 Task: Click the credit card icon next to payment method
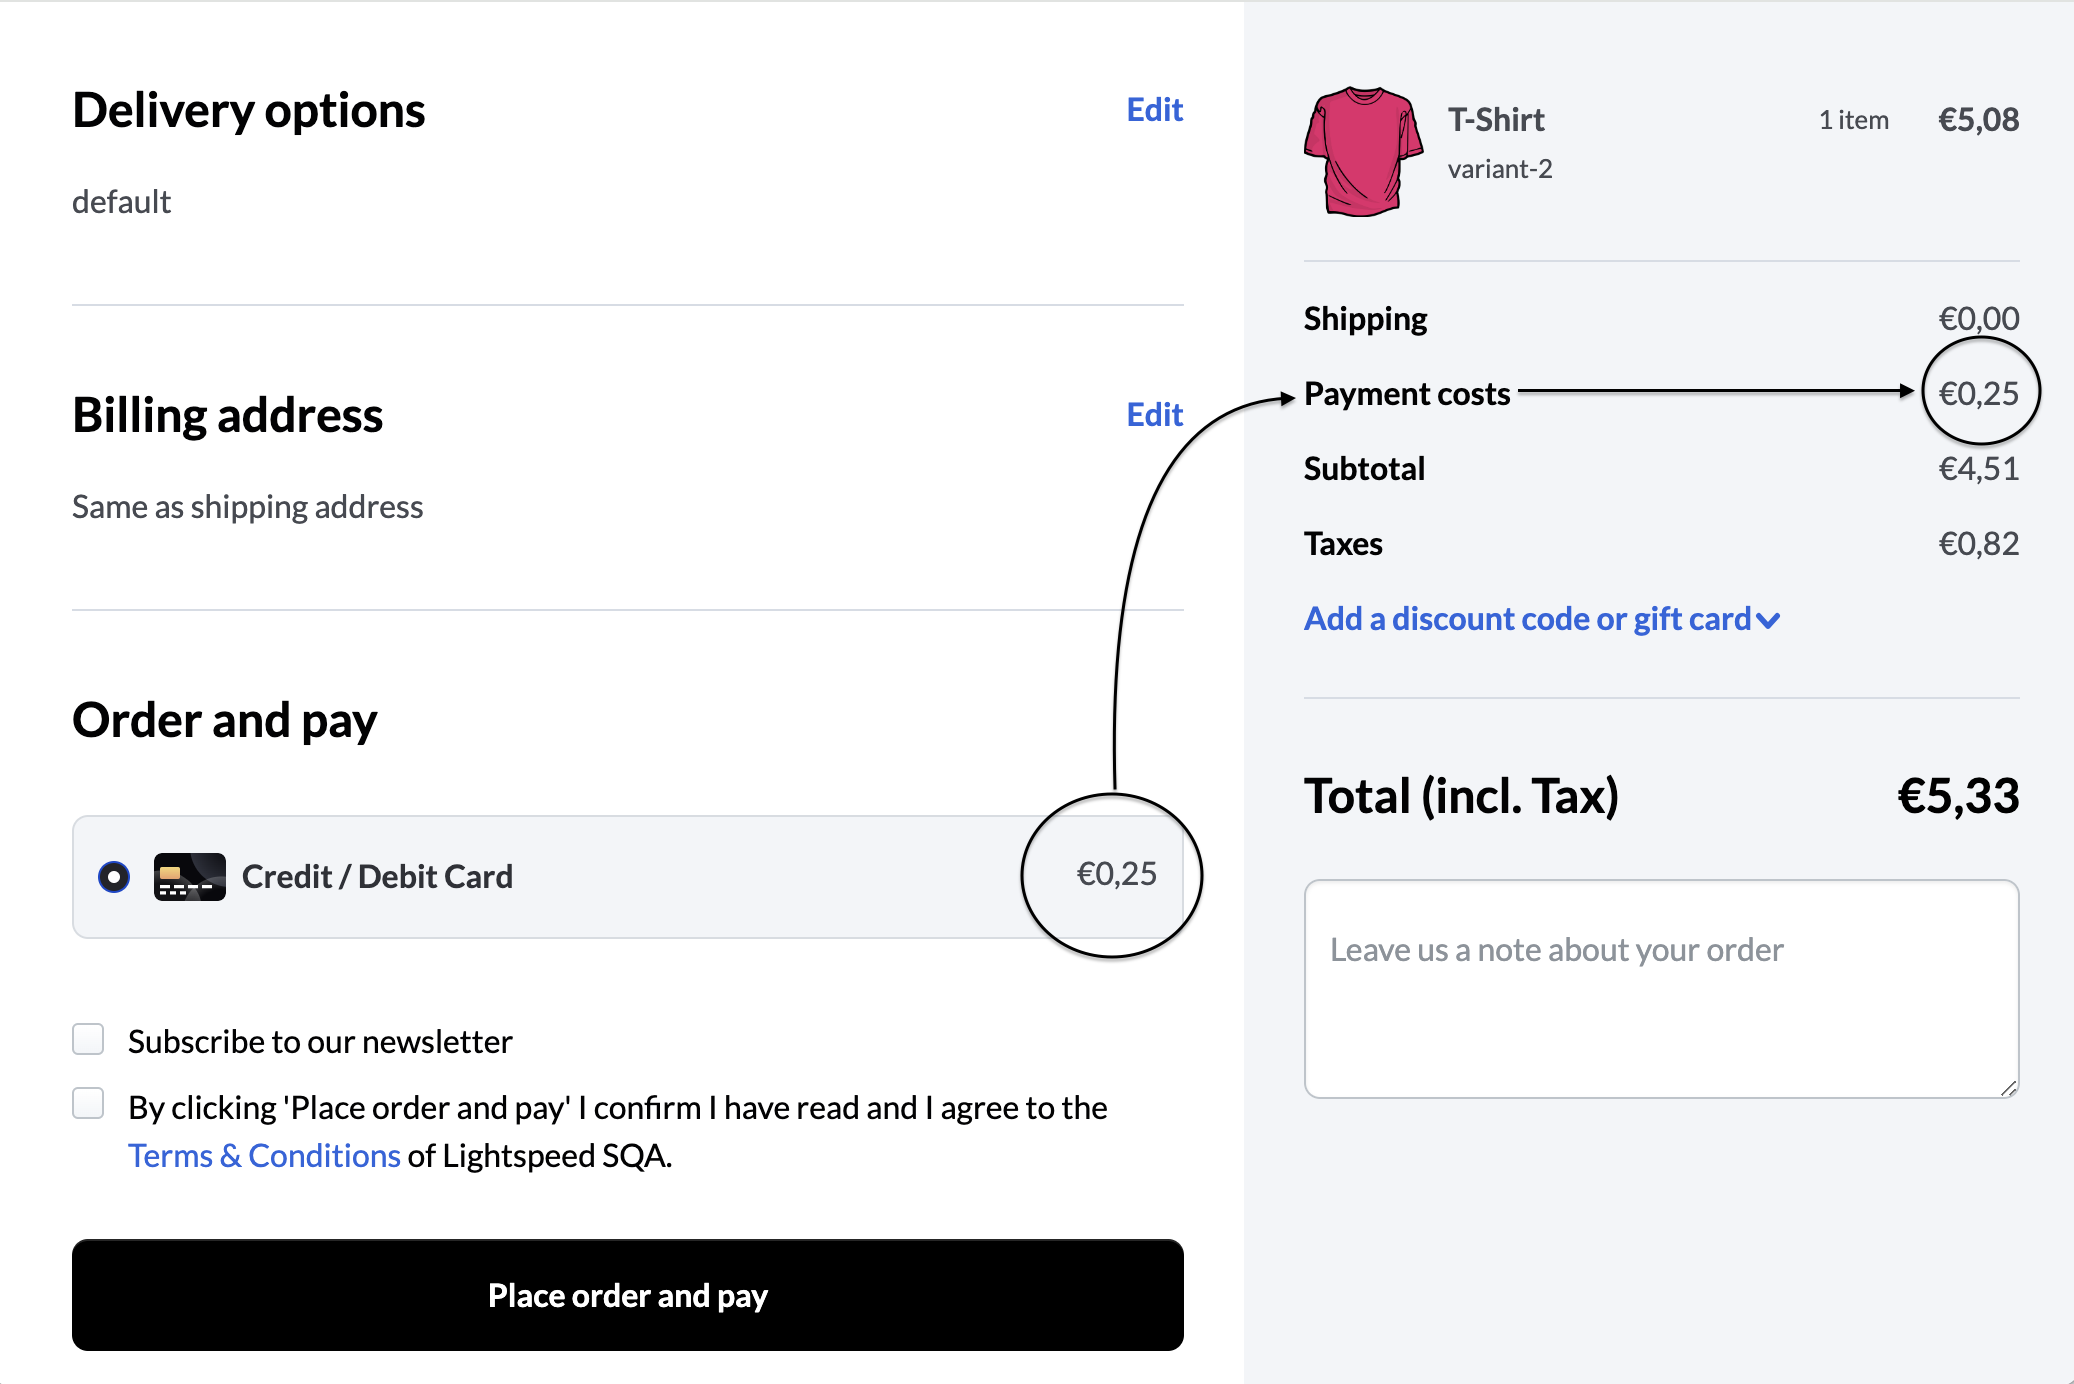pos(190,876)
